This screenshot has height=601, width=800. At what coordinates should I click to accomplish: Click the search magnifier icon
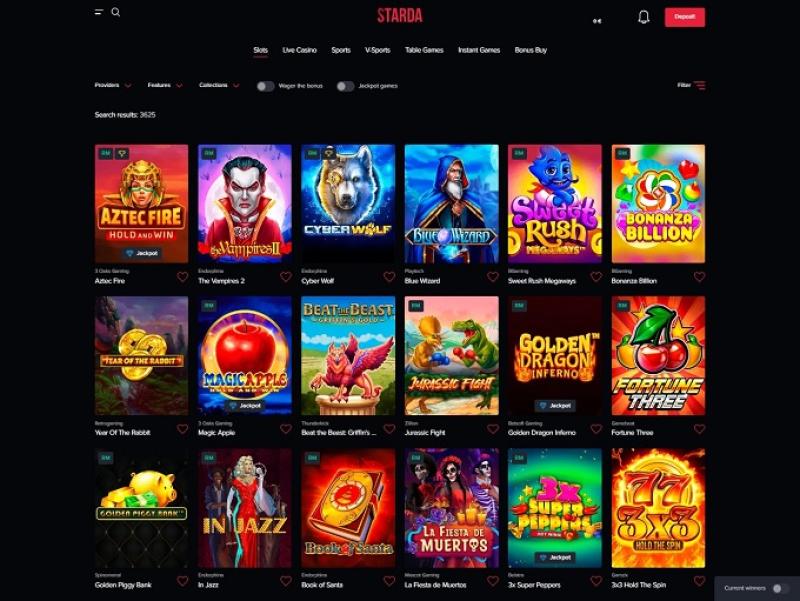pos(116,12)
